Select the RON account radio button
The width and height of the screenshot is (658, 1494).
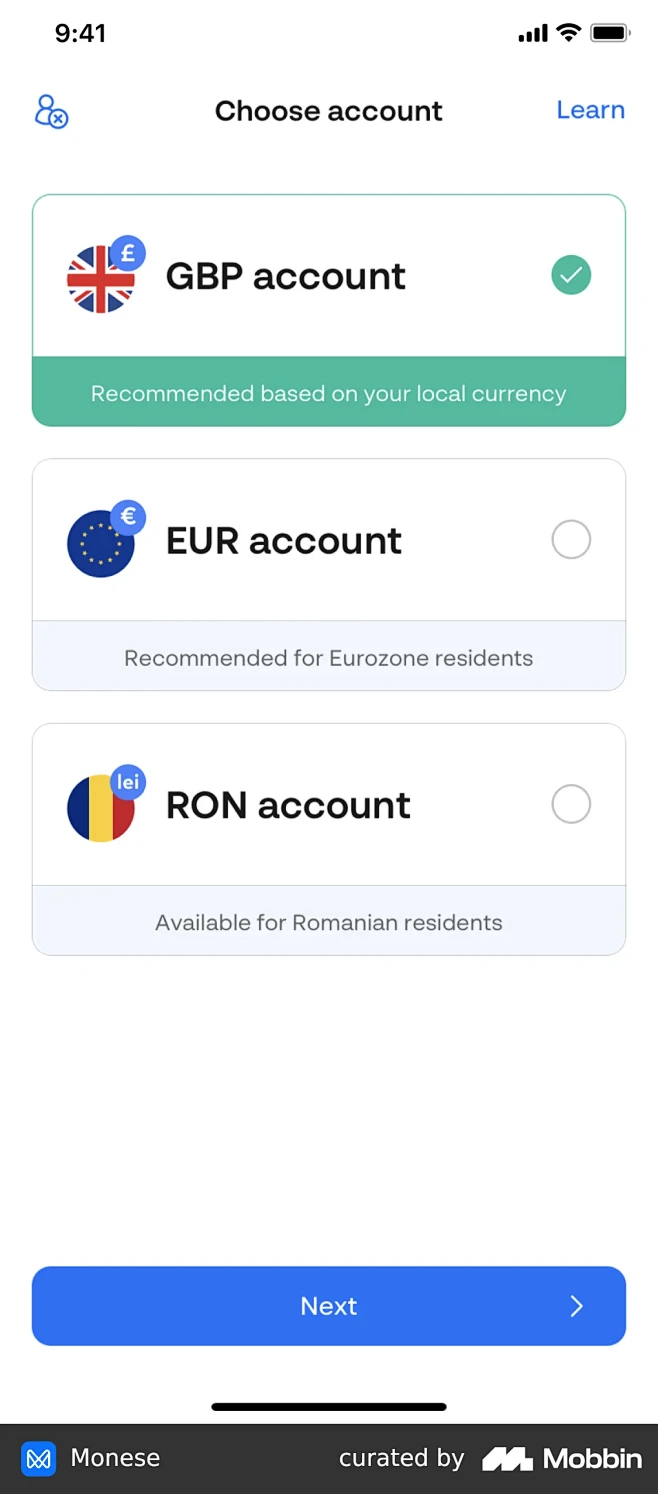tap(571, 804)
